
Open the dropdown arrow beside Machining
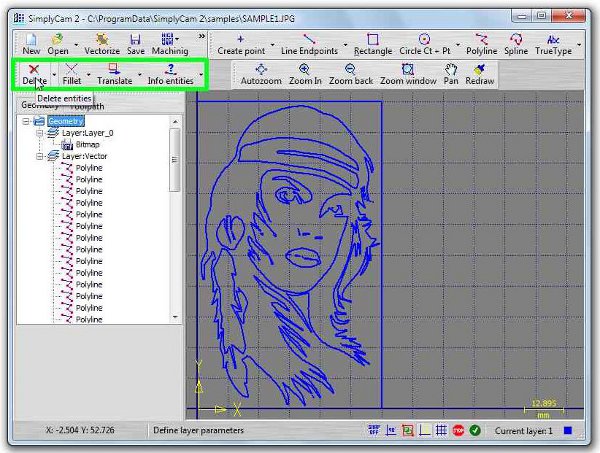pos(177,39)
